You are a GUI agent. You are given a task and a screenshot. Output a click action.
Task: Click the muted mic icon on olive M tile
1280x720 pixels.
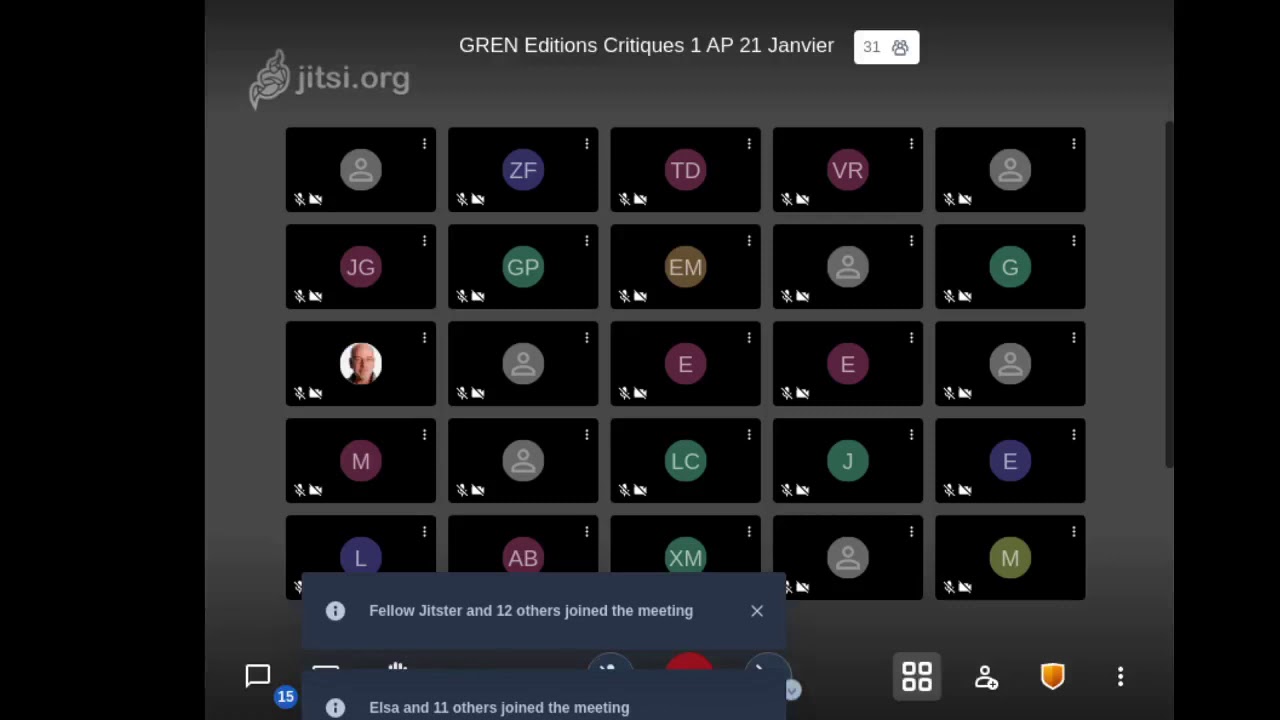pos(949,587)
